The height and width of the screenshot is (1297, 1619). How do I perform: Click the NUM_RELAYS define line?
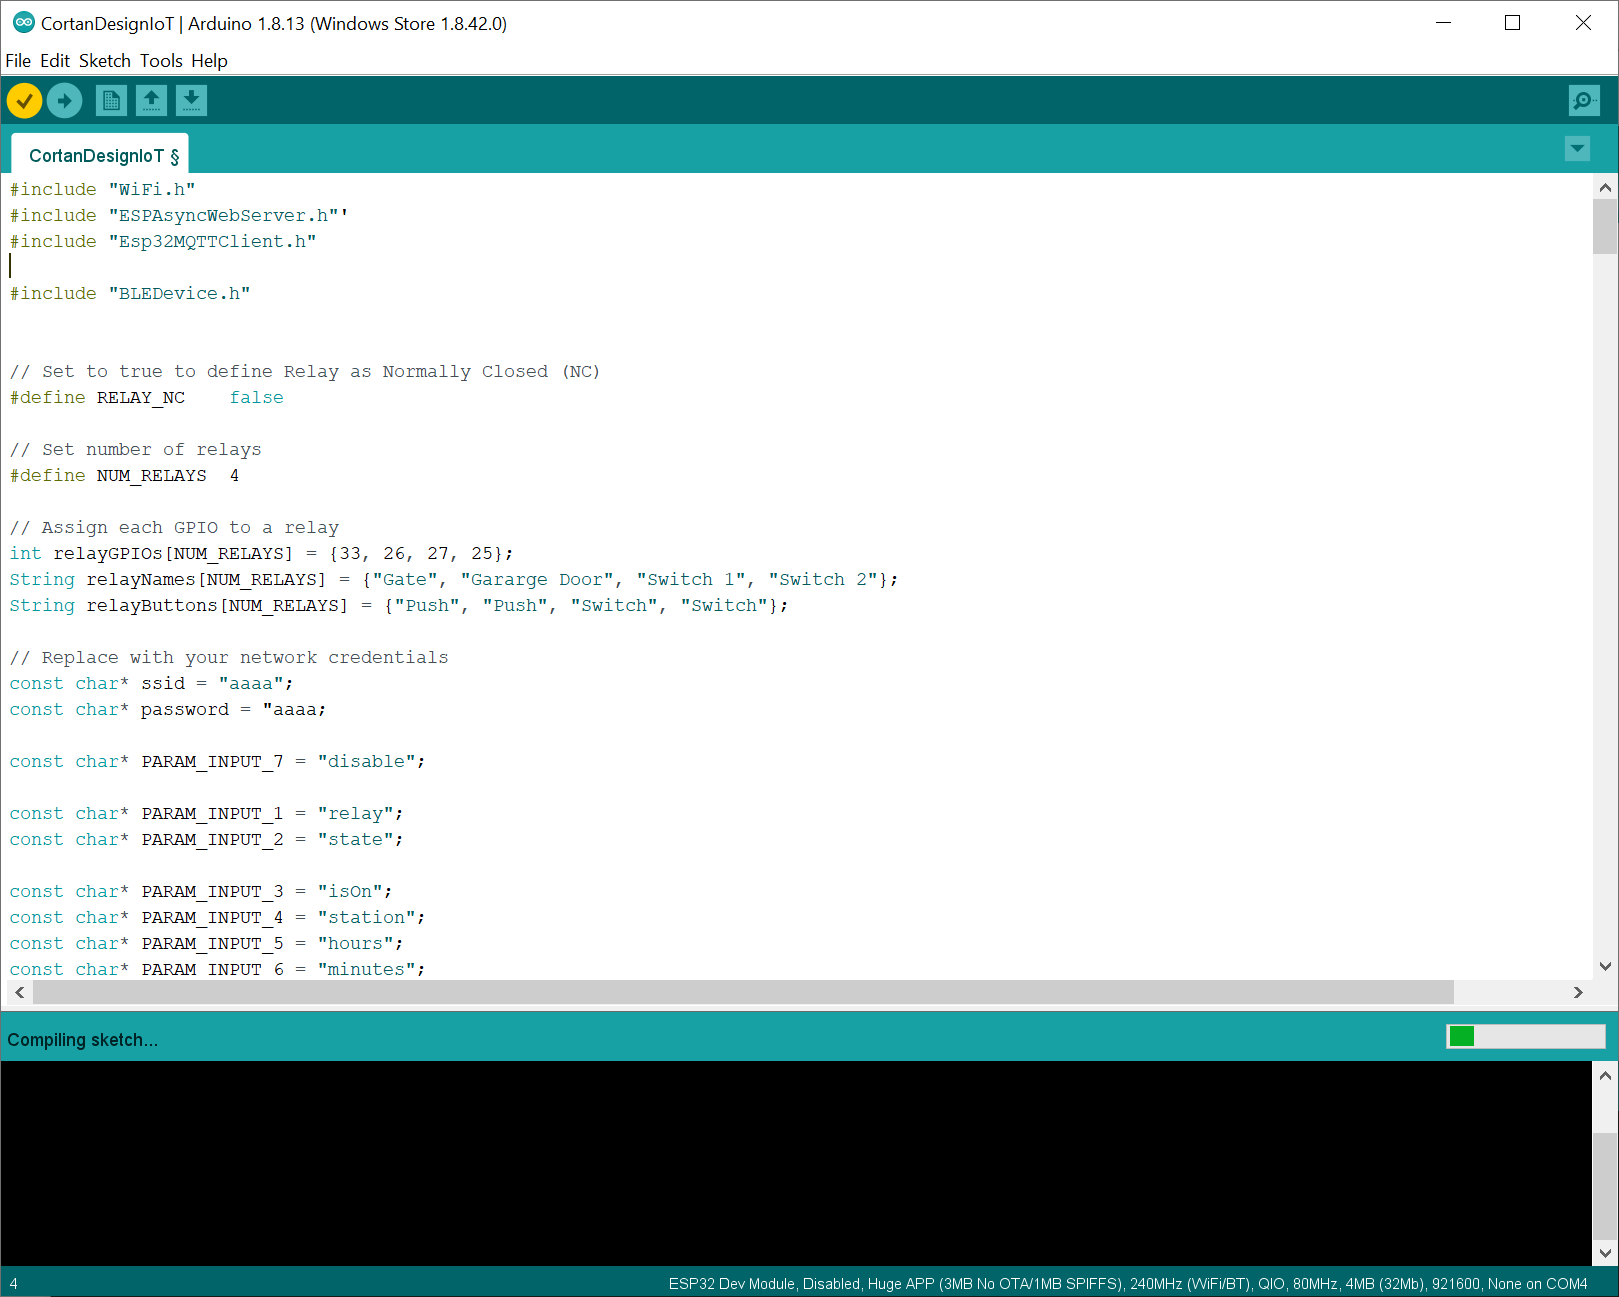tap(124, 475)
